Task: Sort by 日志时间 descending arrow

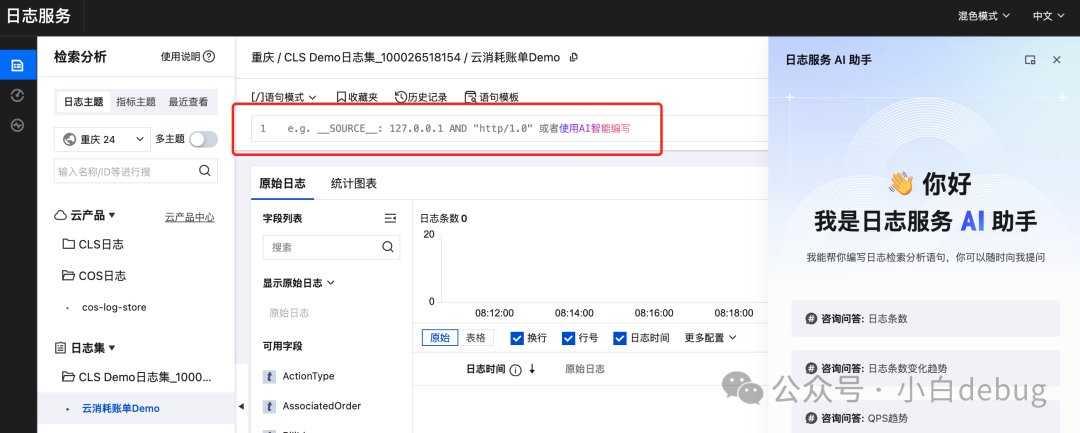Action: (532, 369)
